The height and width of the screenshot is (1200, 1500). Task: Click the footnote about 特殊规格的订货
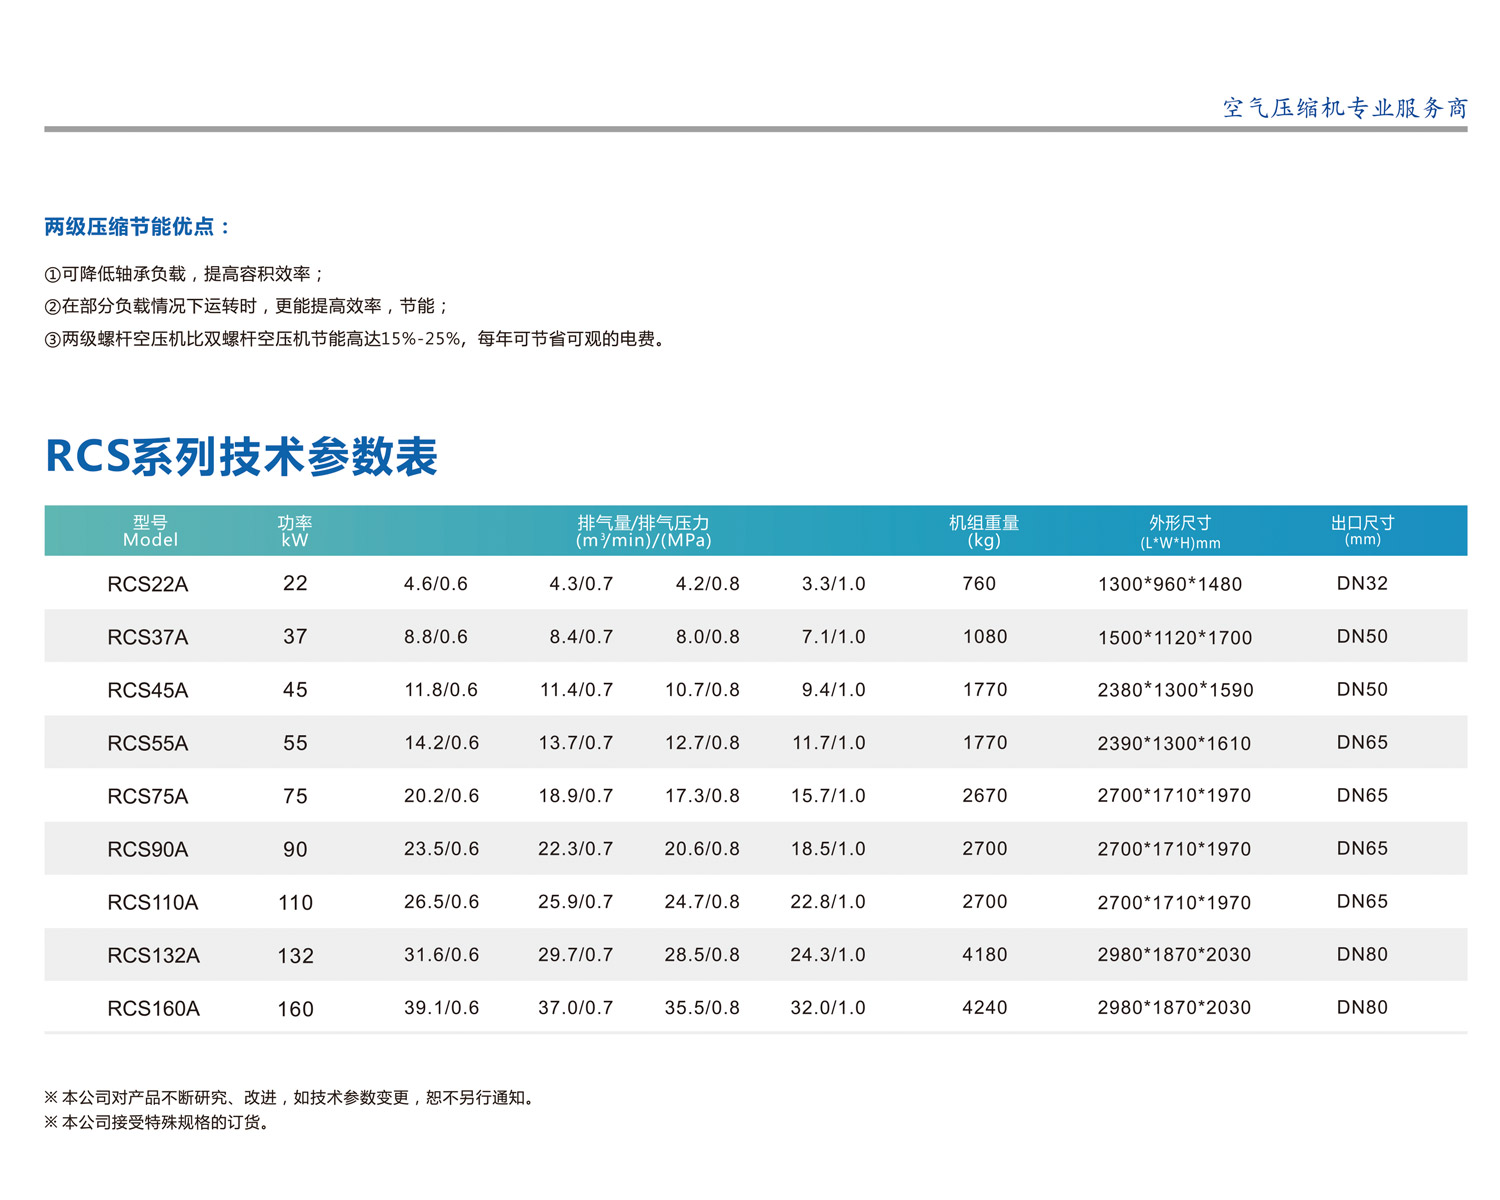(157, 1123)
